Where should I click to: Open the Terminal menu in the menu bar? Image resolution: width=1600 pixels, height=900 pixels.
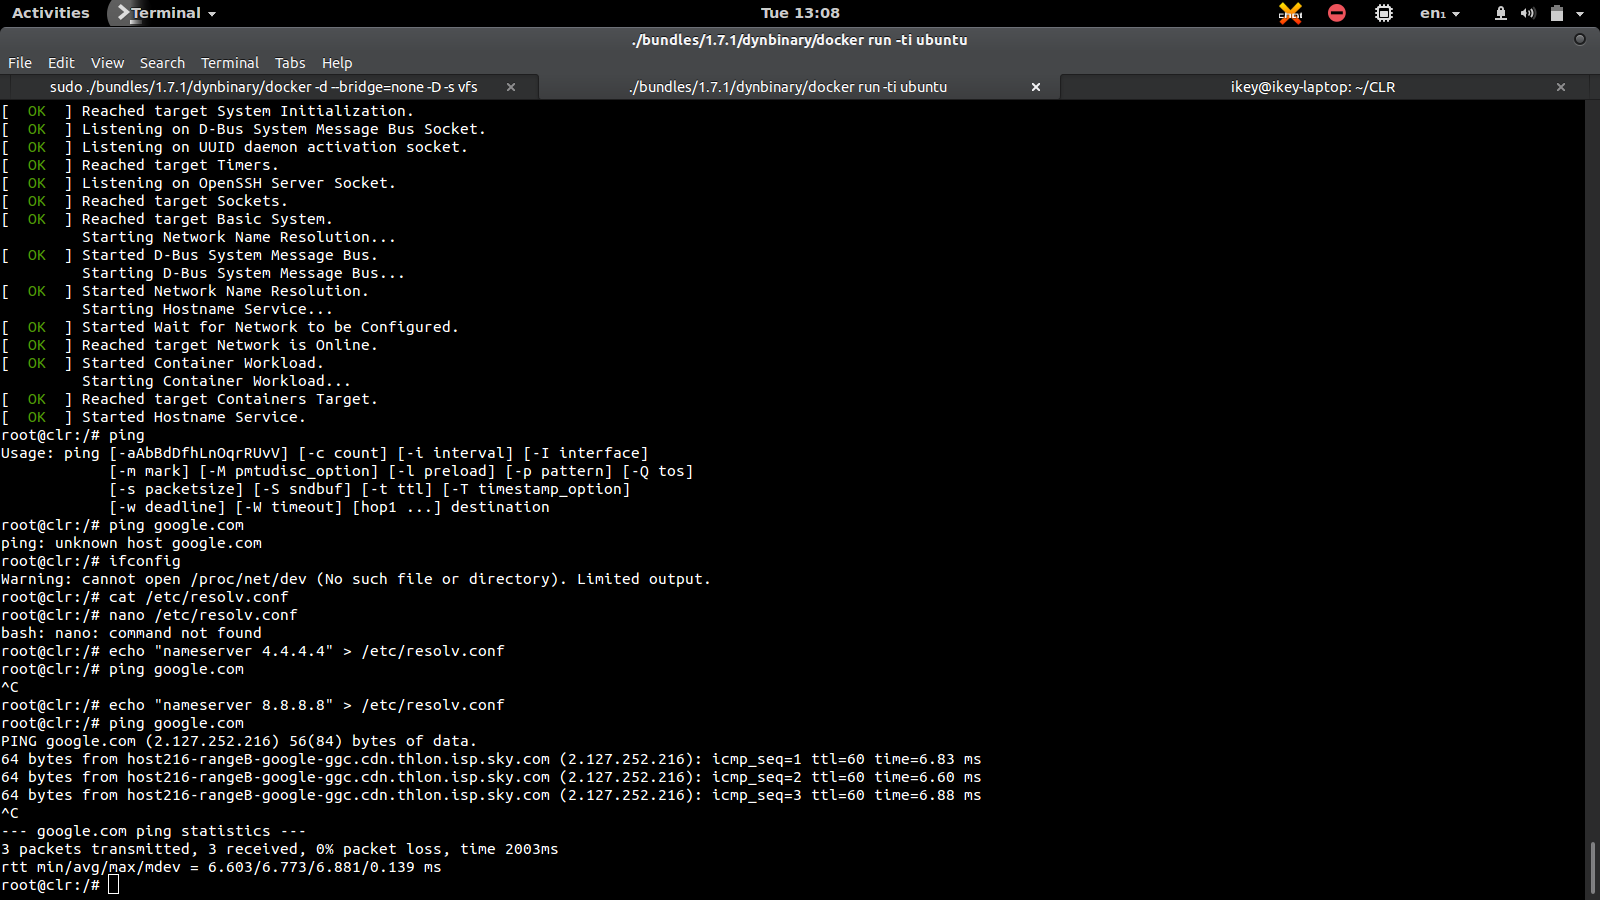coord(230,62)
